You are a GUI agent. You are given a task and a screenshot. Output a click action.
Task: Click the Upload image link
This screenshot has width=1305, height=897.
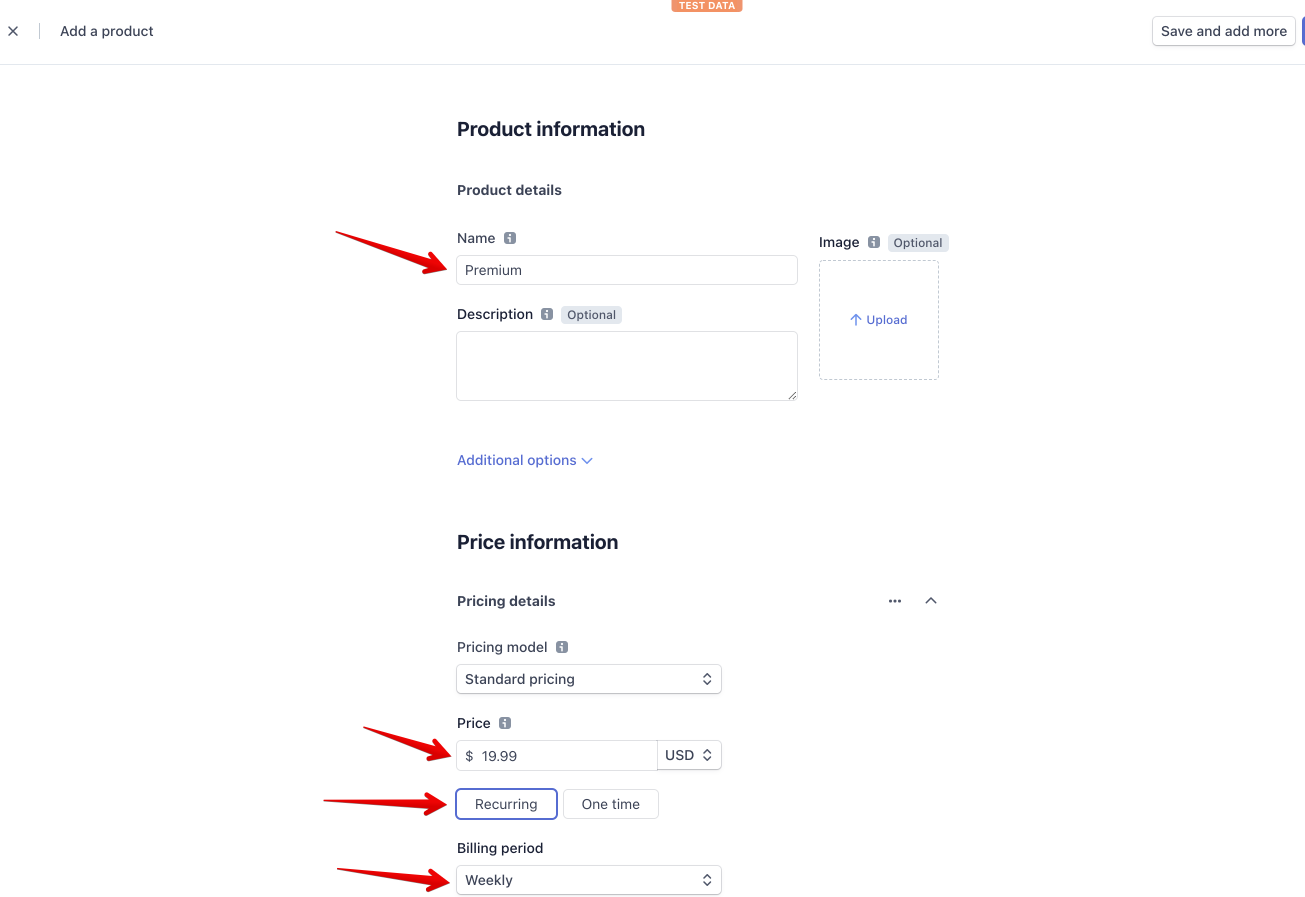click(879, 320)
